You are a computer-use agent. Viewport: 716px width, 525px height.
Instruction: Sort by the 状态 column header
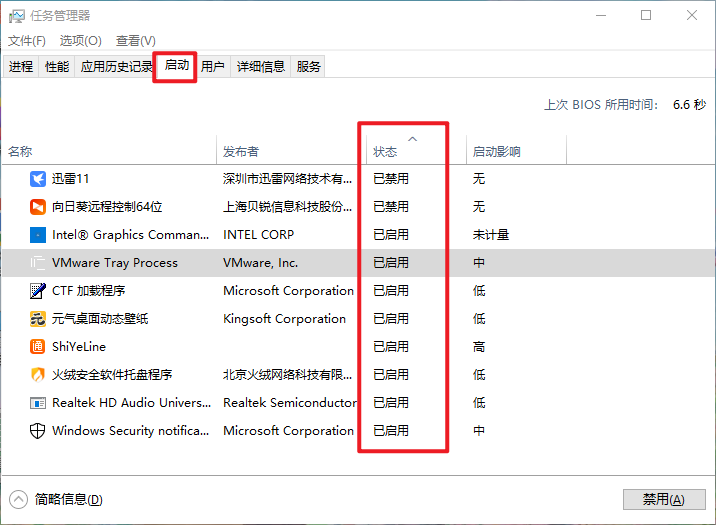pos(416,150)
